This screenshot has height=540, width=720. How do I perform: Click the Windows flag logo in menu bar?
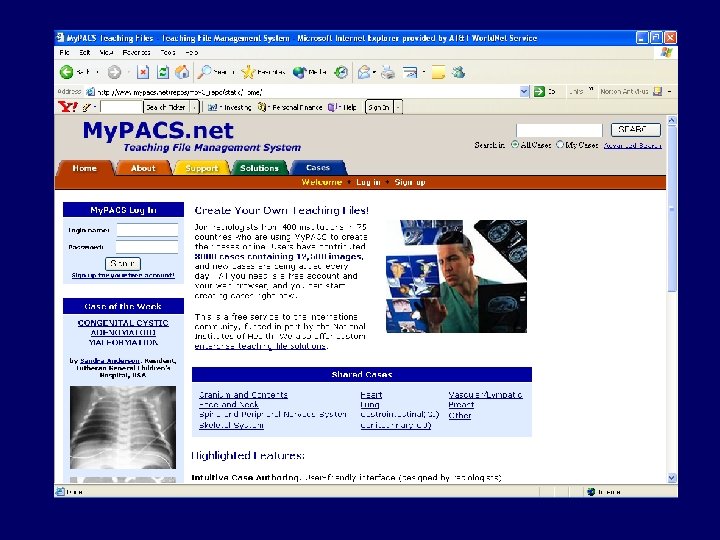click(x=666, y=52)
